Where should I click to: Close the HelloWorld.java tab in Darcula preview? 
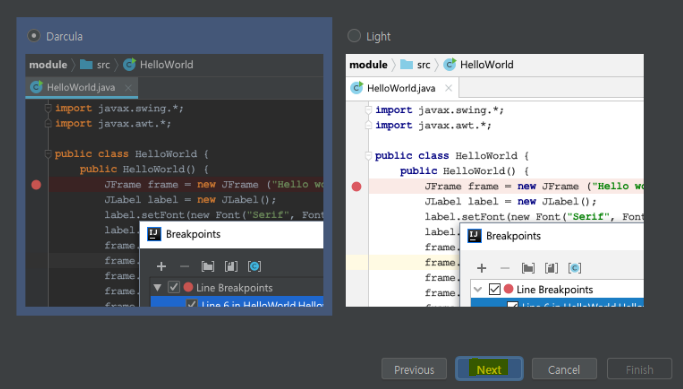pyautogui.click(x=128, y=88)
